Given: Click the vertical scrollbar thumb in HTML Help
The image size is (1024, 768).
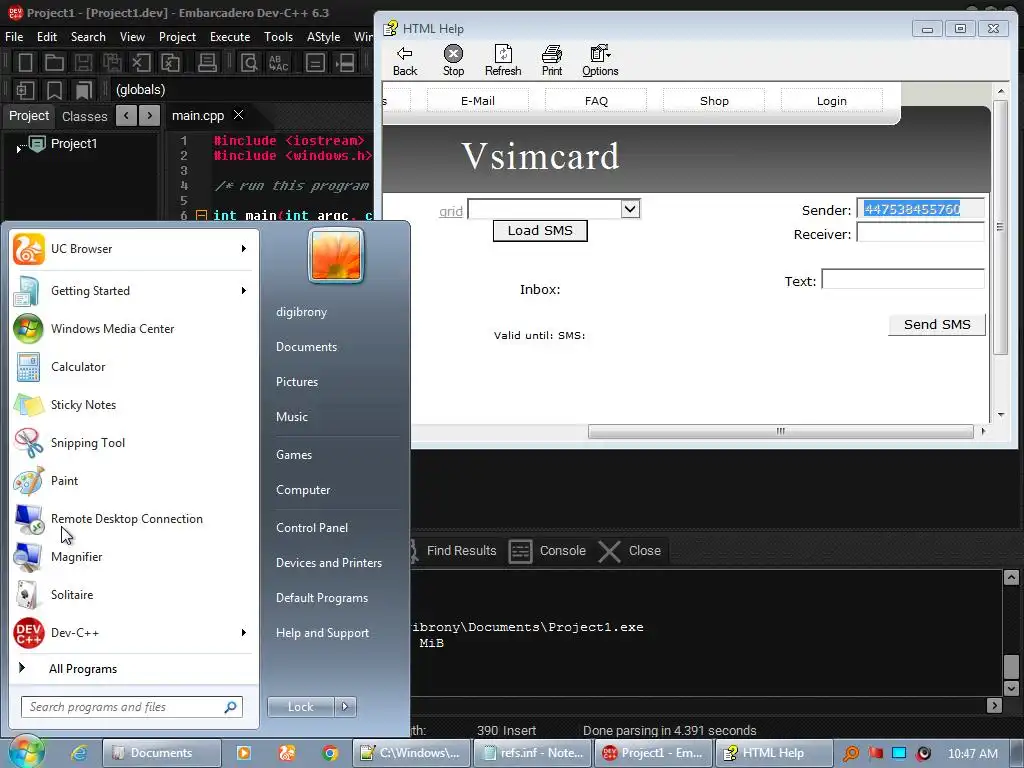Looking at the screenshot, I should [1000, 227].
